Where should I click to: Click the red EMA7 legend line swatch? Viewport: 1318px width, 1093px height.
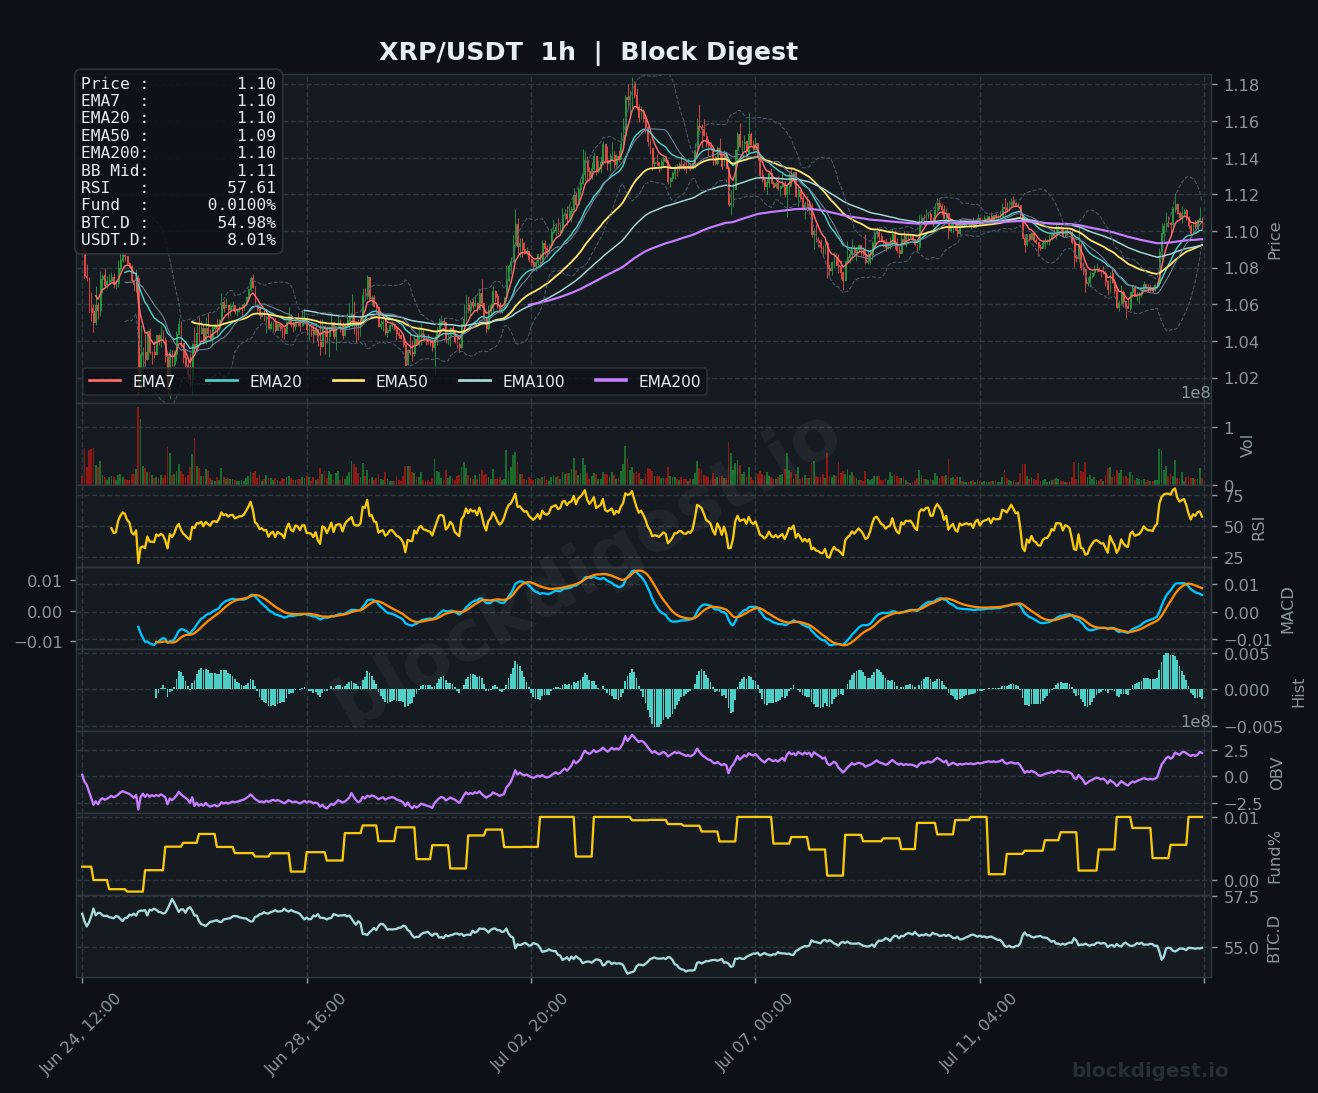coord(105,381)
